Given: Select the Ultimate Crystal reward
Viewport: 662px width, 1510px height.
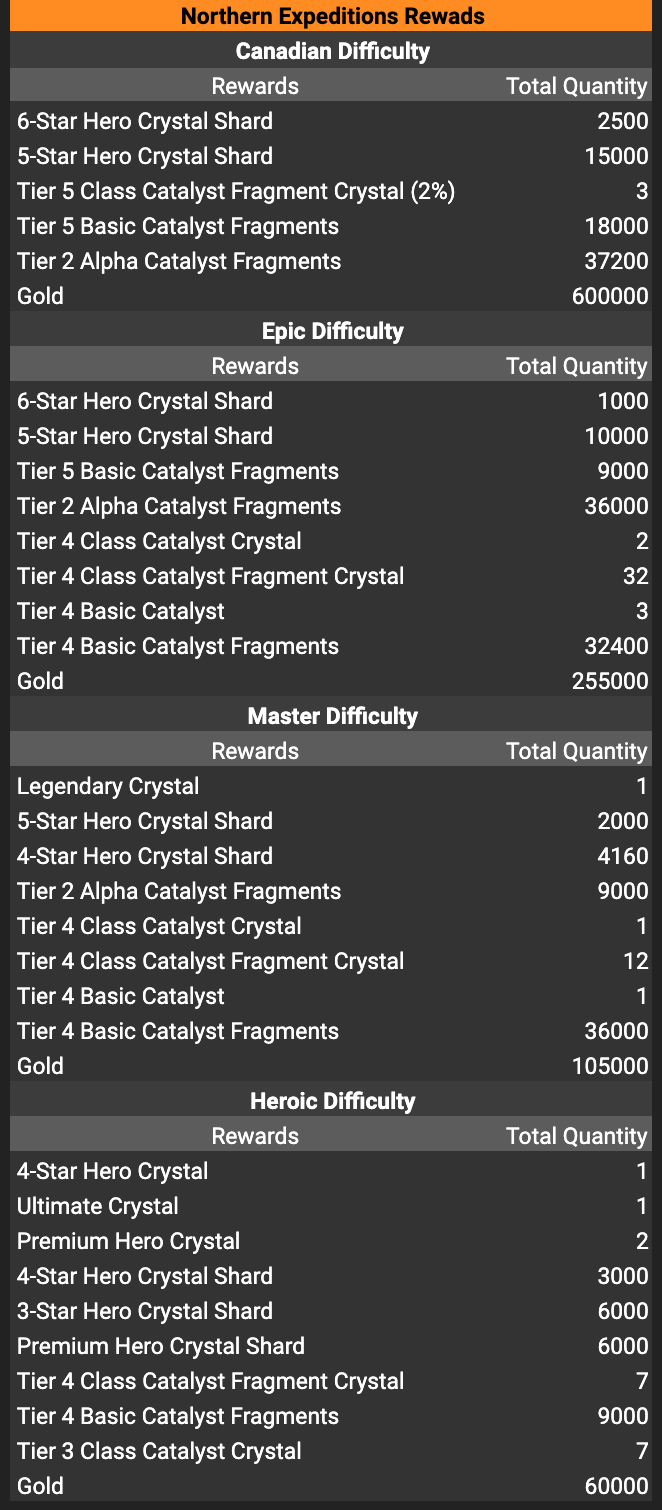Looking at the screenshot, I should pyautogui.click(x=98, y=1206).
